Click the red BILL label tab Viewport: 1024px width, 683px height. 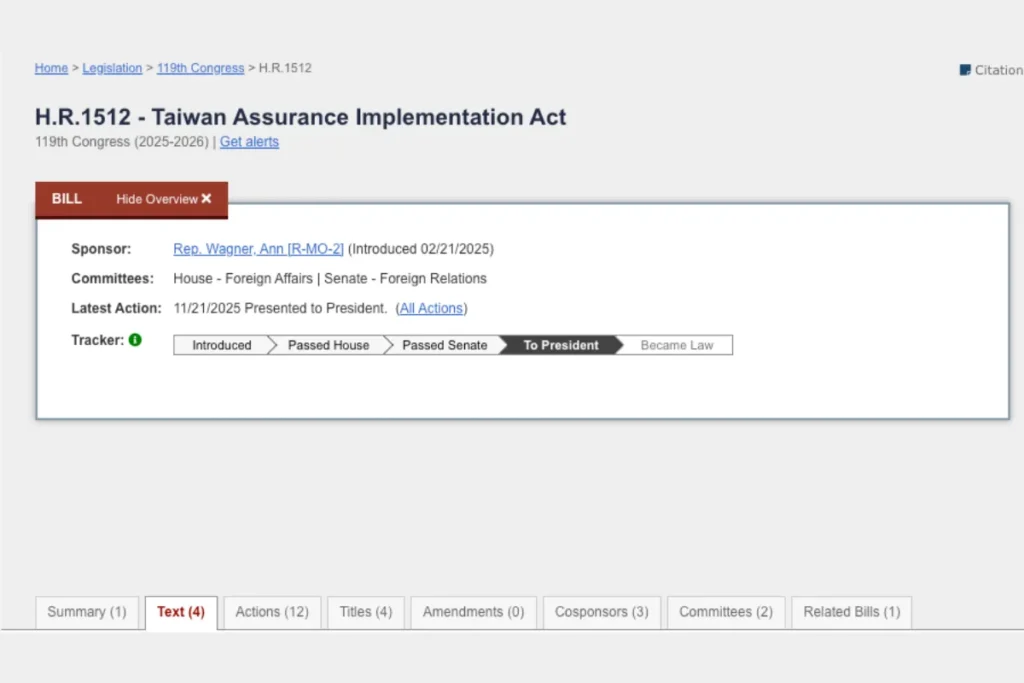click(x=67, y=199)
